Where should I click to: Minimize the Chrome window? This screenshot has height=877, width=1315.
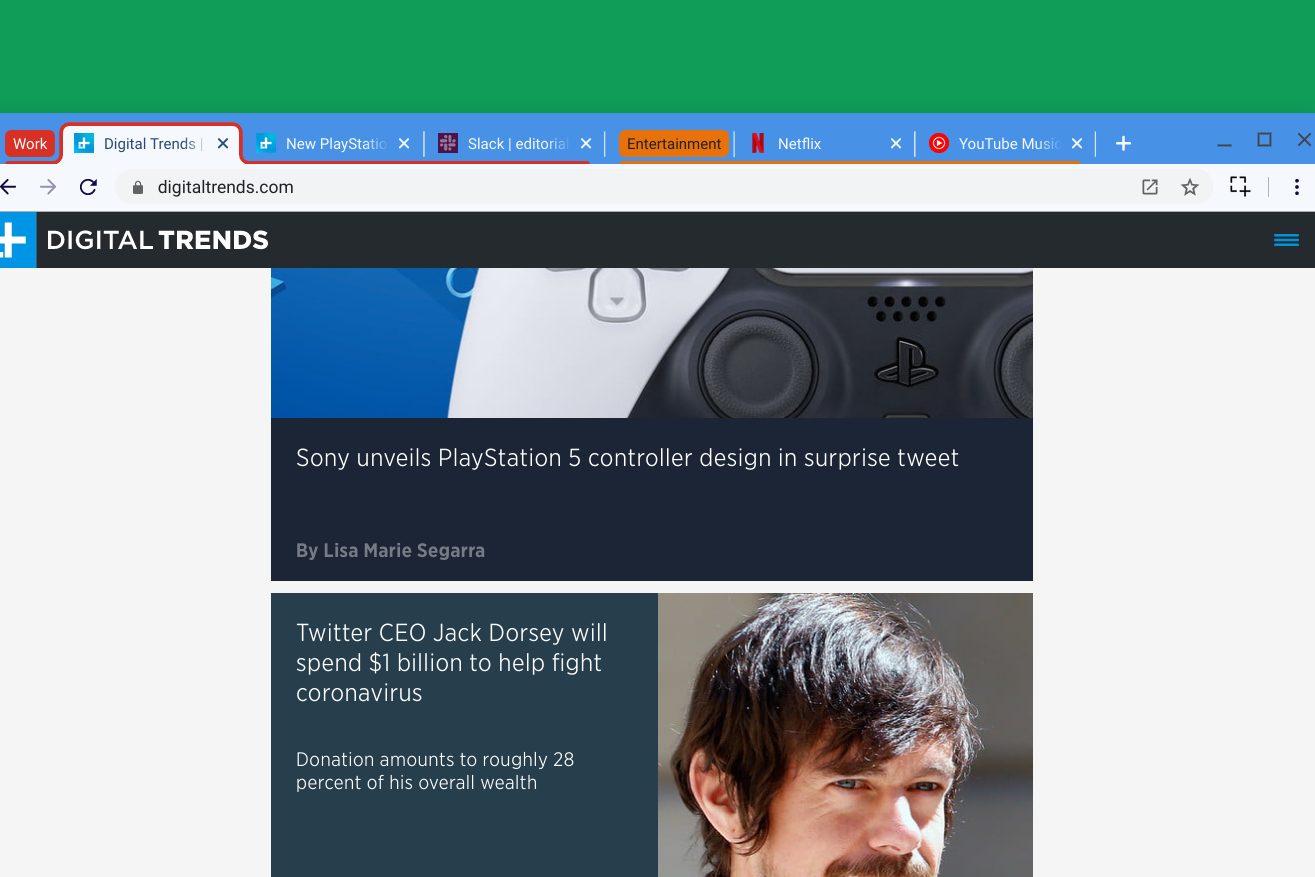pyautogui.click(x=1224, y=144)
